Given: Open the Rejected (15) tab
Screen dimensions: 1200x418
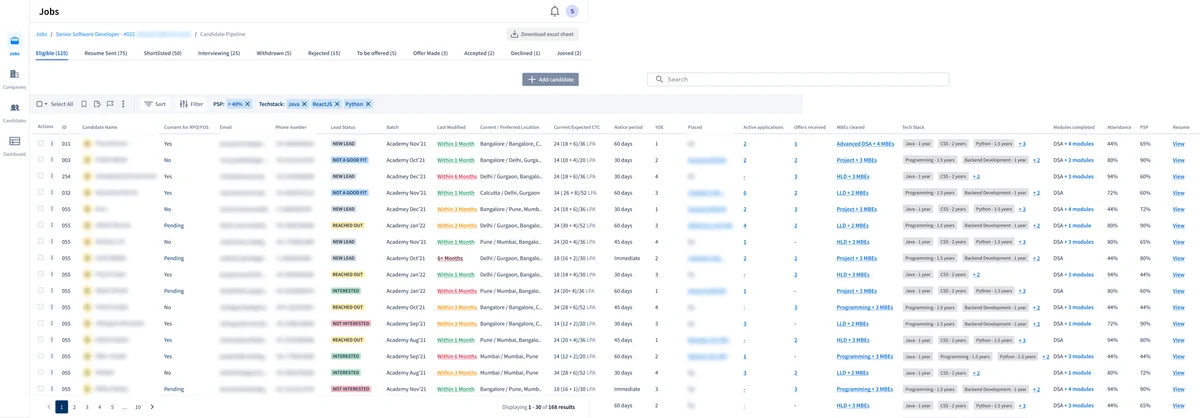Looking at the screenshot, I should 324,53.
